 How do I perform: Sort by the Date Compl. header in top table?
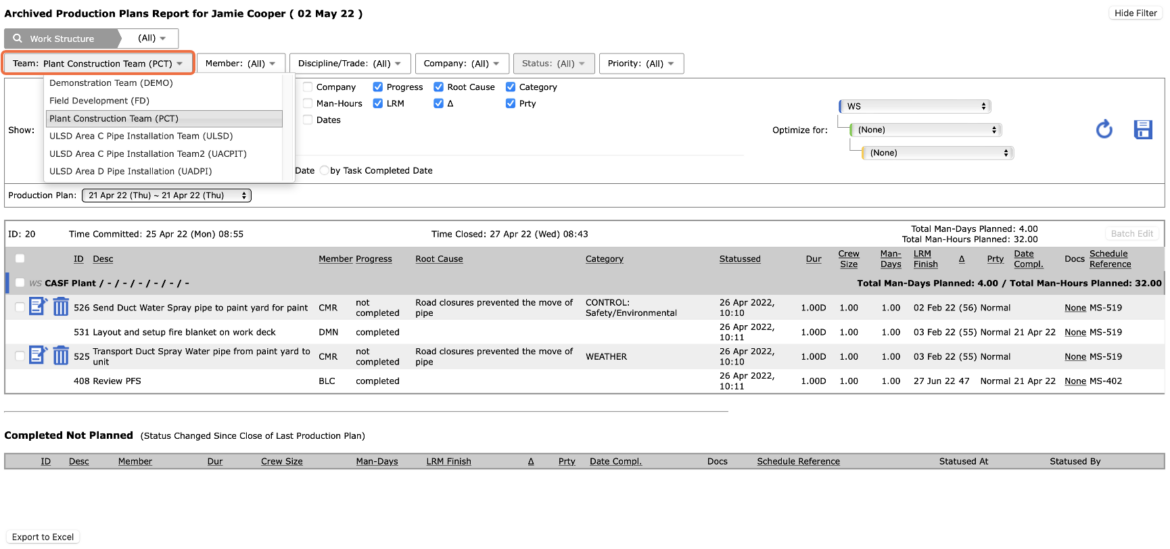1028,259
